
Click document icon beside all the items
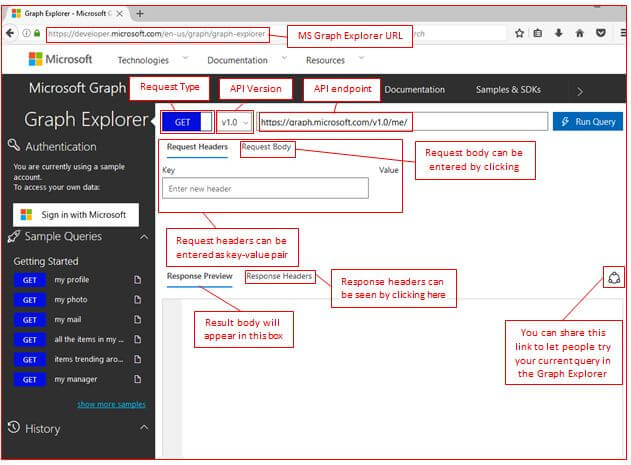(137, 339)
